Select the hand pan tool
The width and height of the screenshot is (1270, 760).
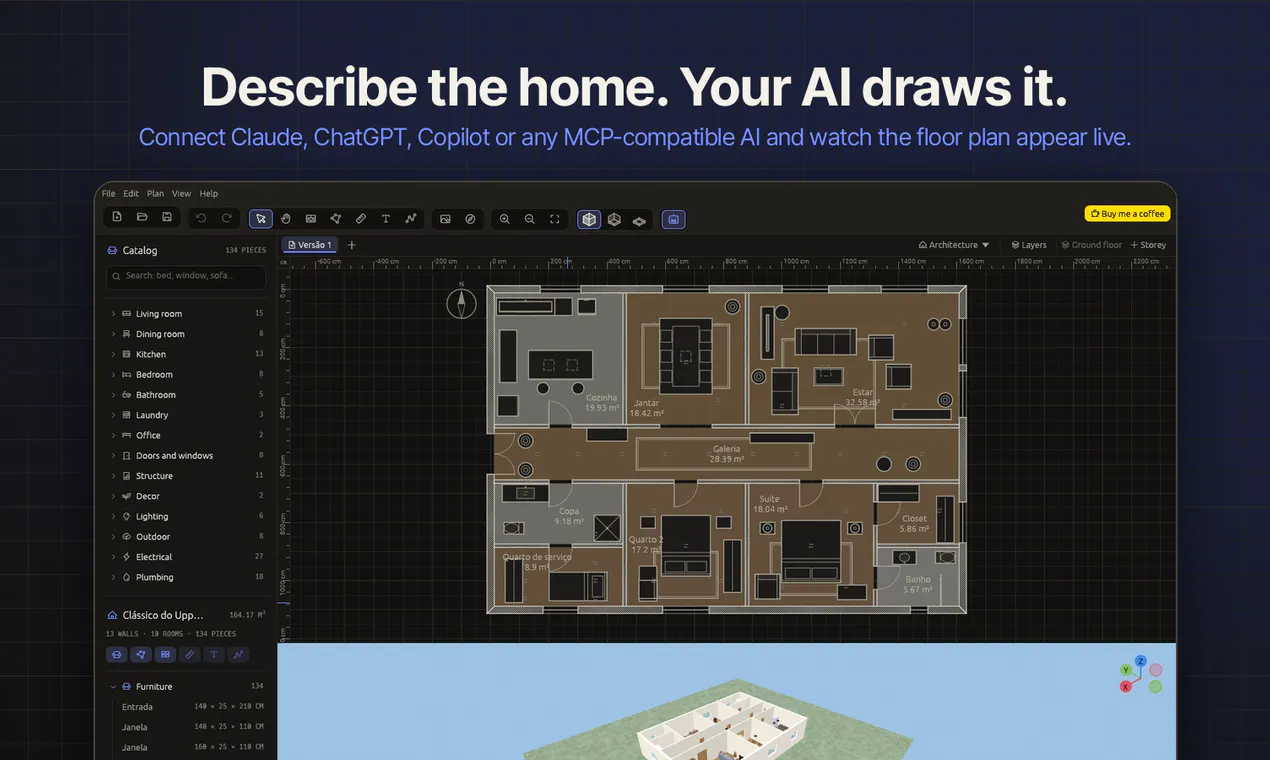click(x=286, y=218)
